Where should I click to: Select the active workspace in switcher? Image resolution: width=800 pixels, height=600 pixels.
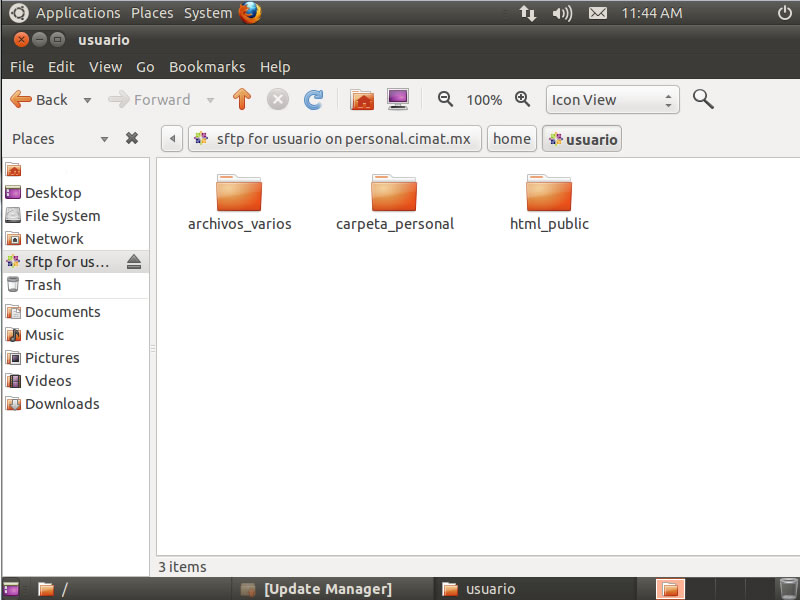tap(670, 589)
